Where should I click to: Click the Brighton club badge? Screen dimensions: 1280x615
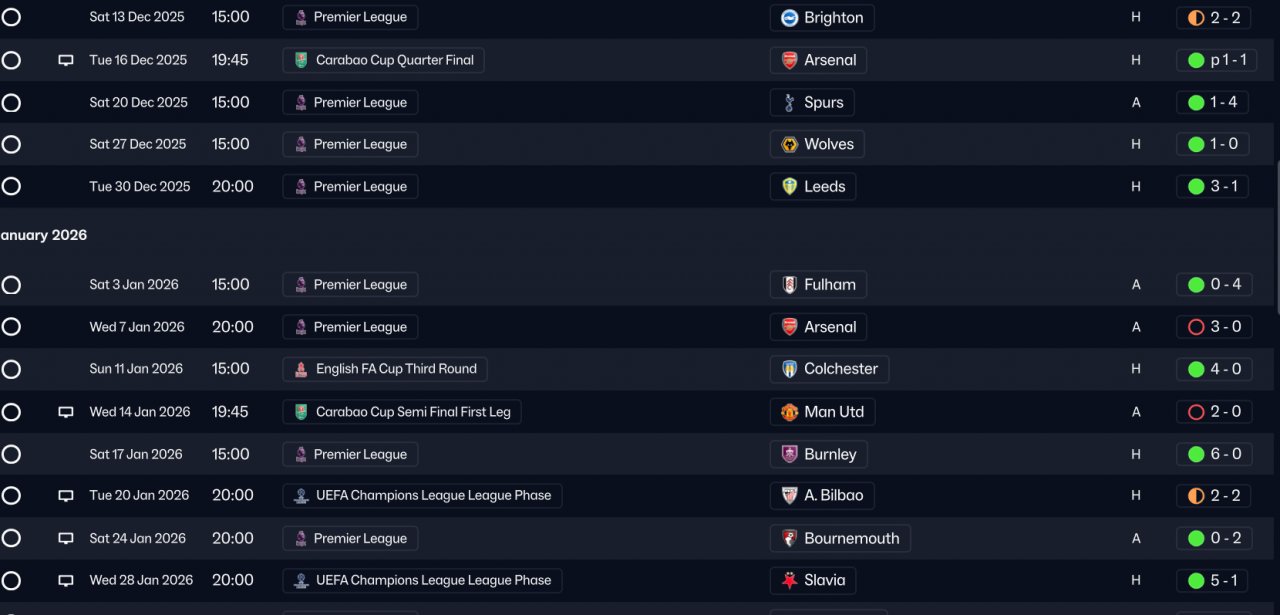coord(790,18)
